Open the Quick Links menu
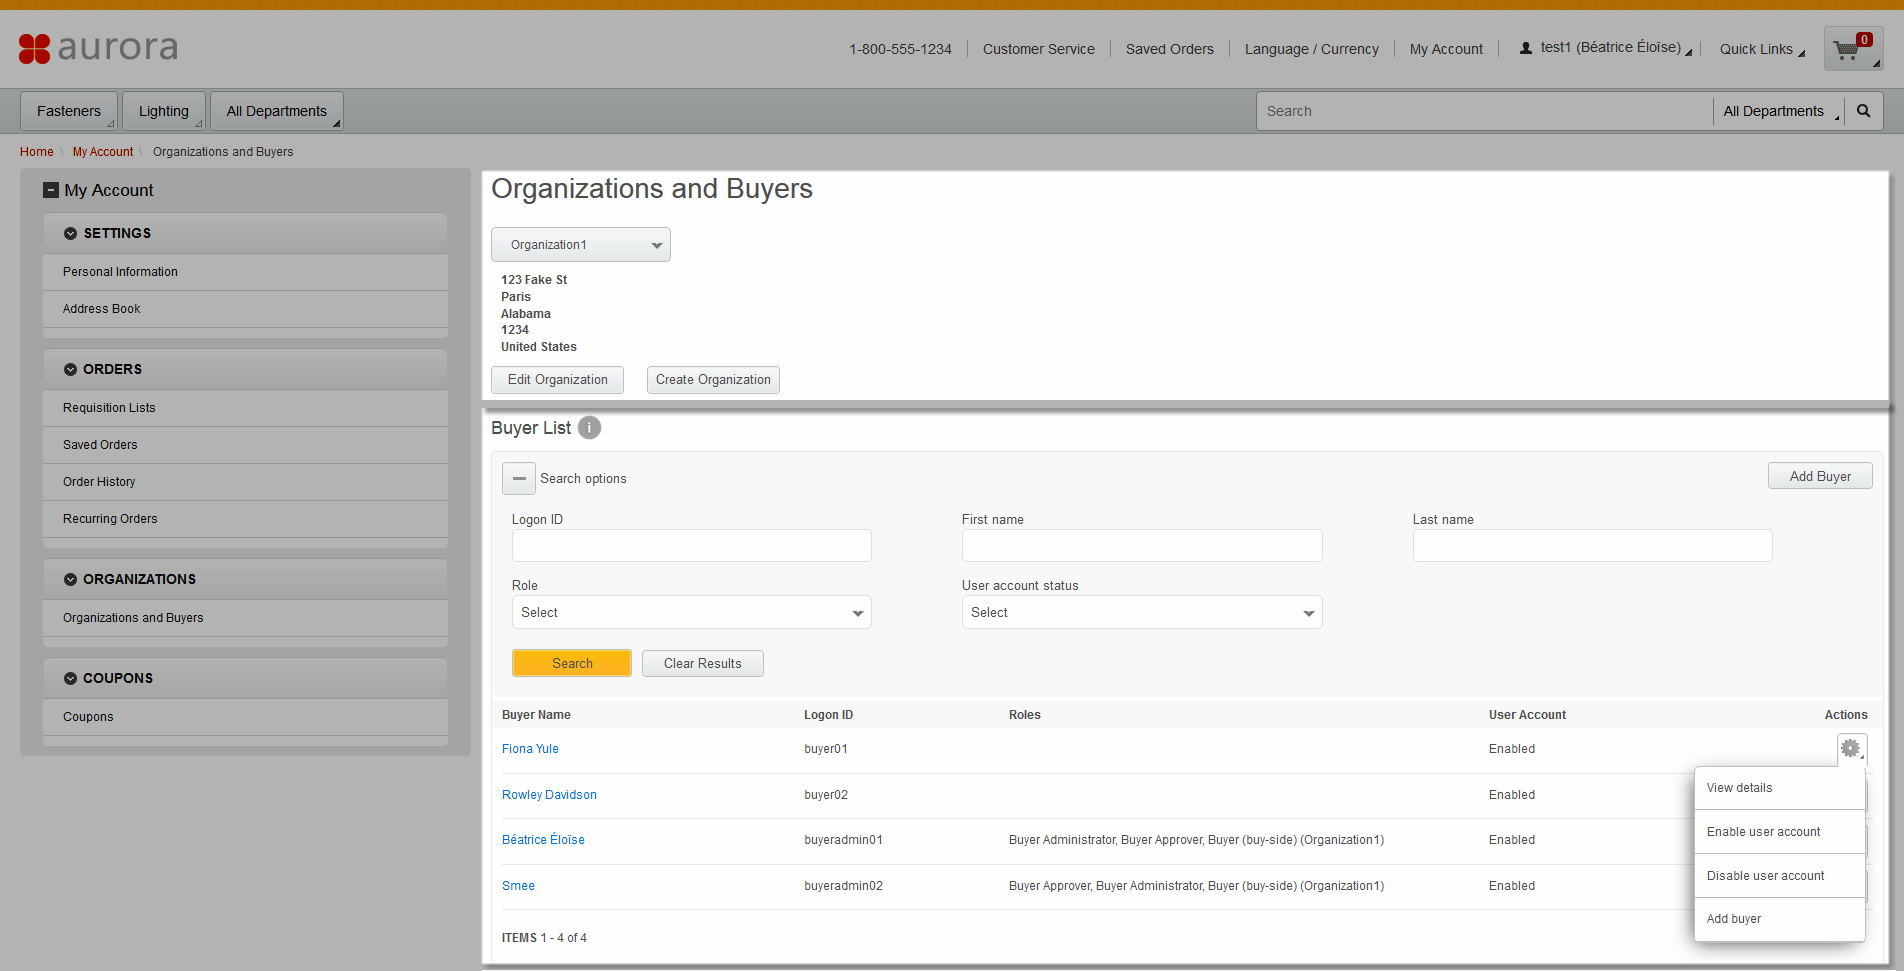 point(1757,48)
